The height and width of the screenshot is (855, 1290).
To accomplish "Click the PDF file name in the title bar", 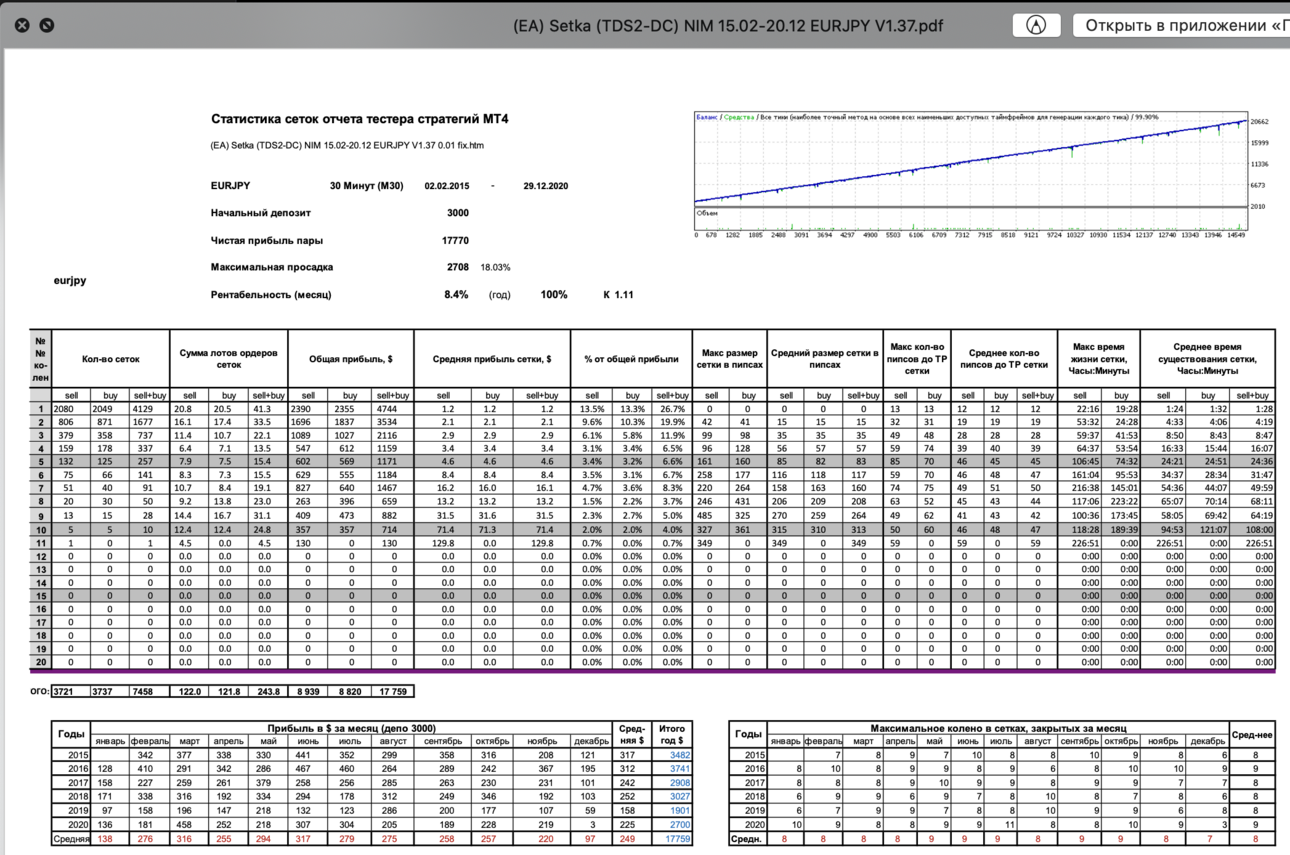I will coord(728,25).
